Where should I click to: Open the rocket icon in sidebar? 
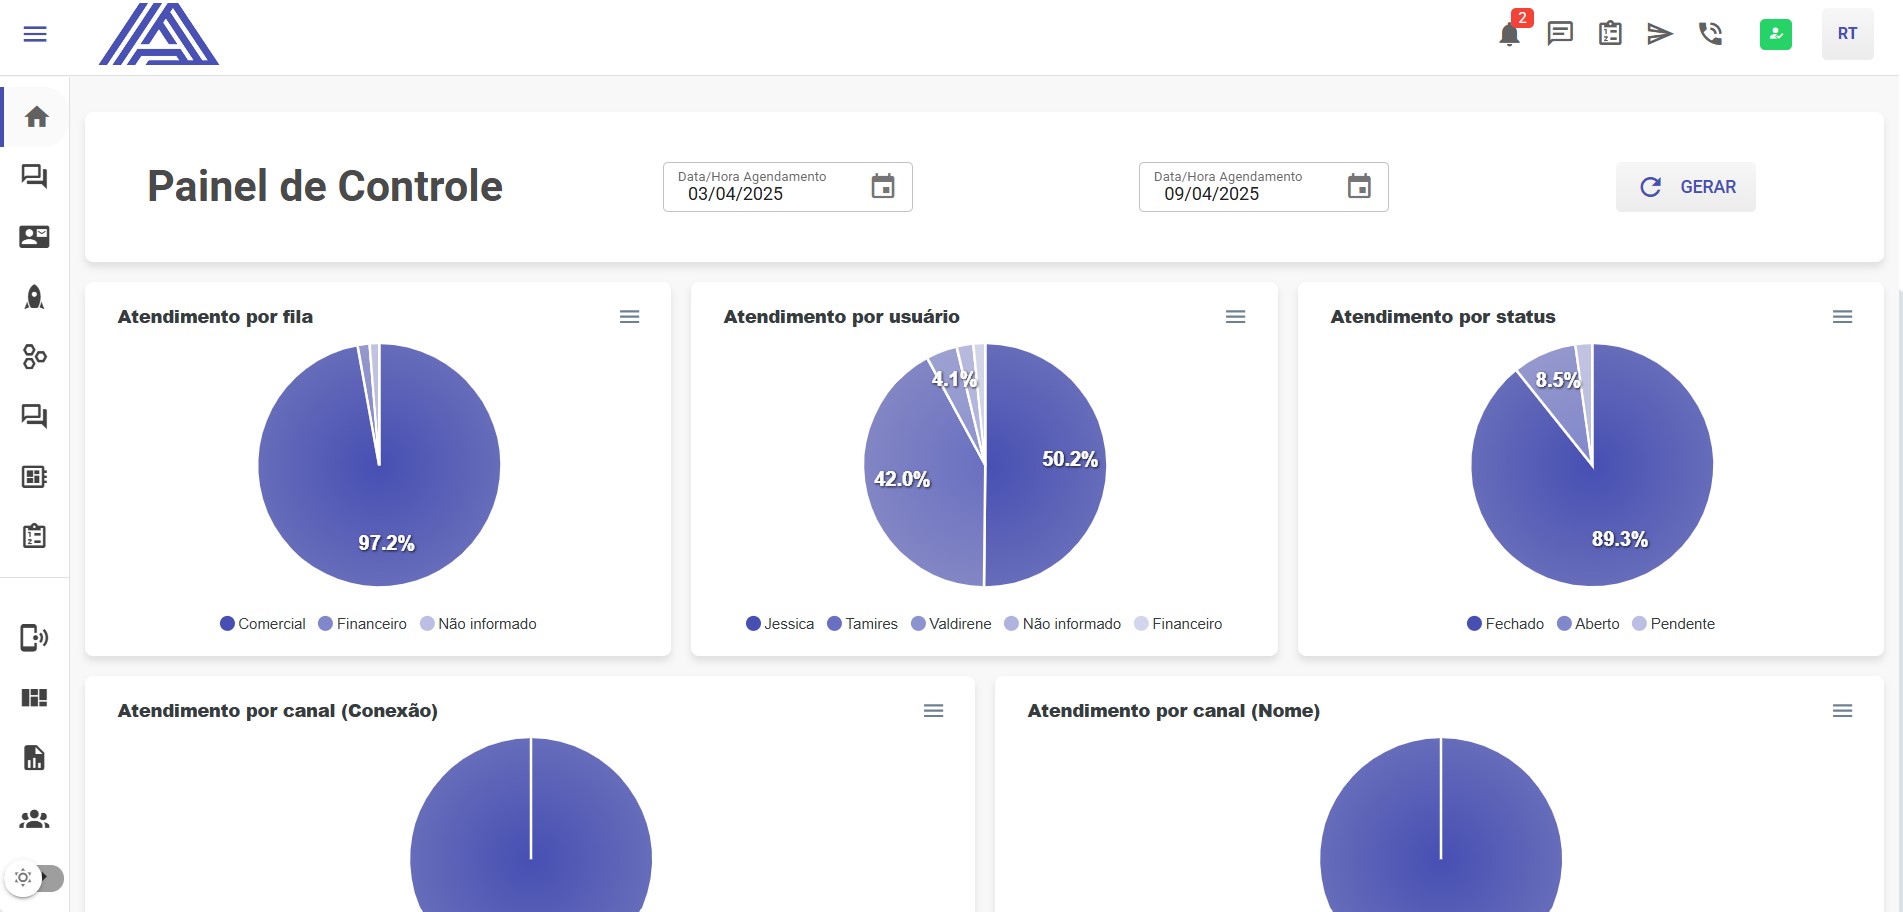pos(34,297)
